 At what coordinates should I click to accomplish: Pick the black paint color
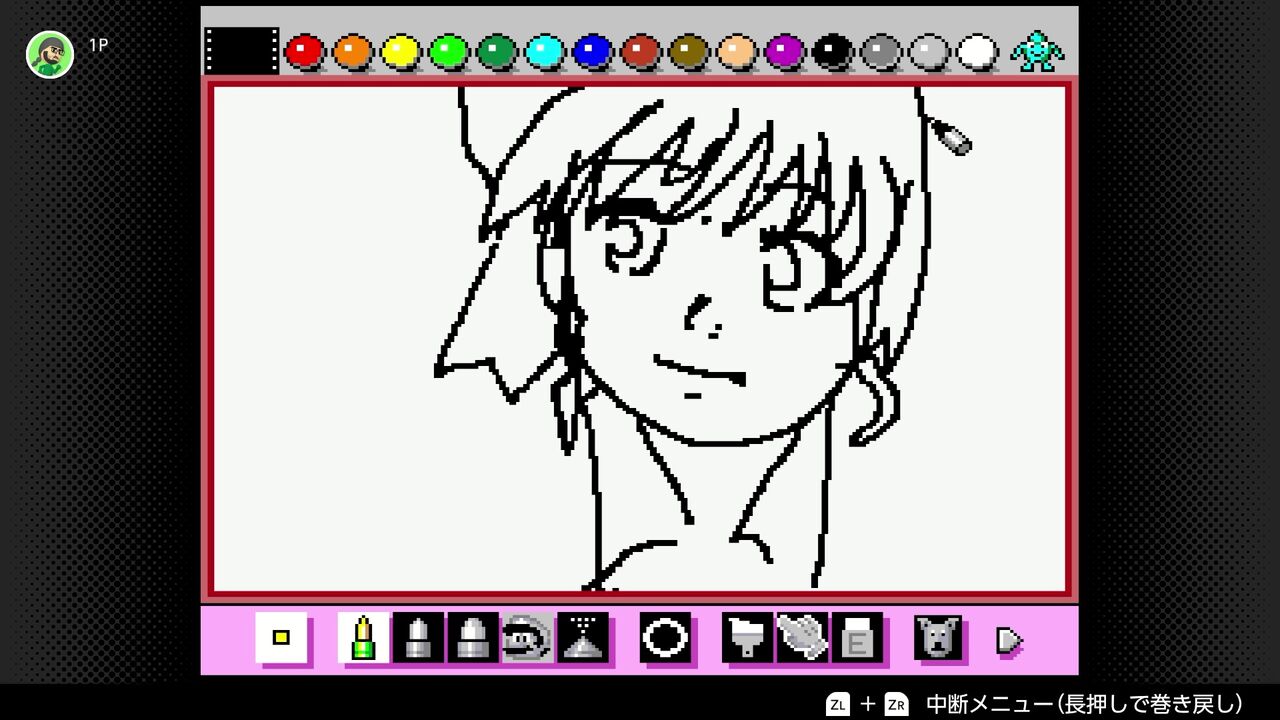coord(833,51)
